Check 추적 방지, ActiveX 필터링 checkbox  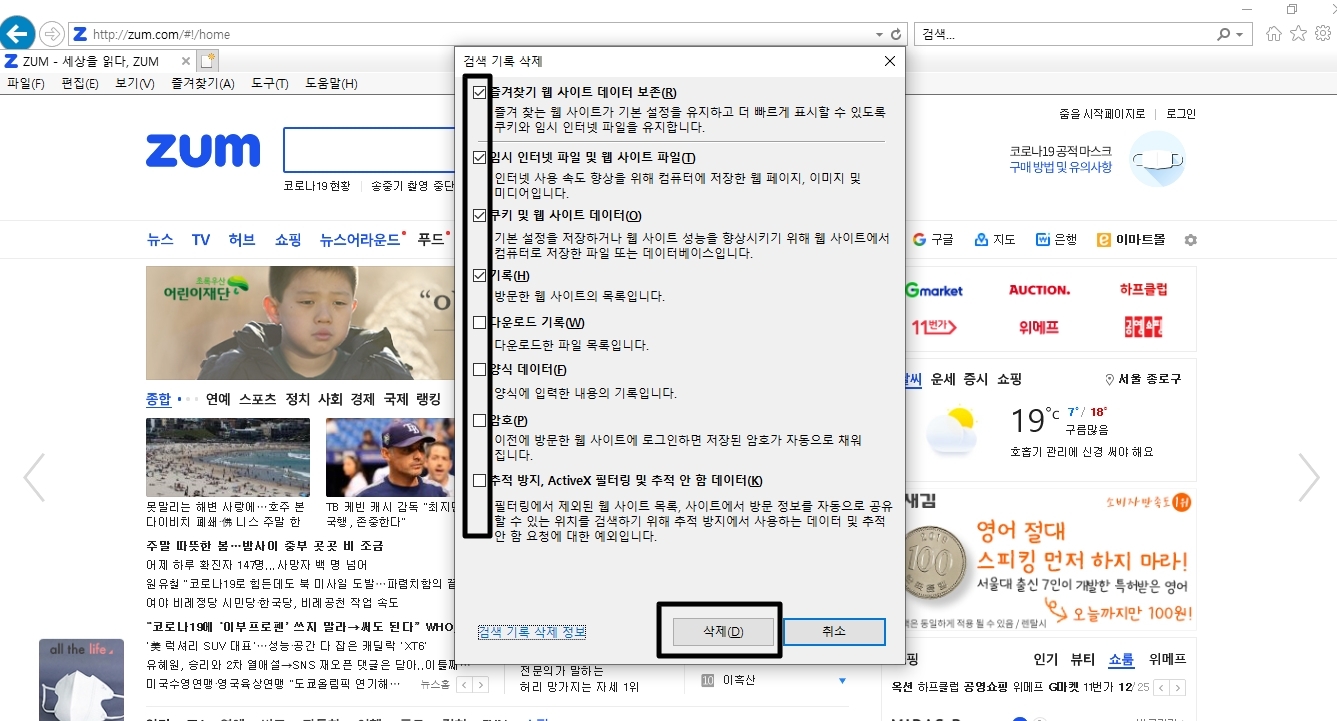(x=480, y=481)
